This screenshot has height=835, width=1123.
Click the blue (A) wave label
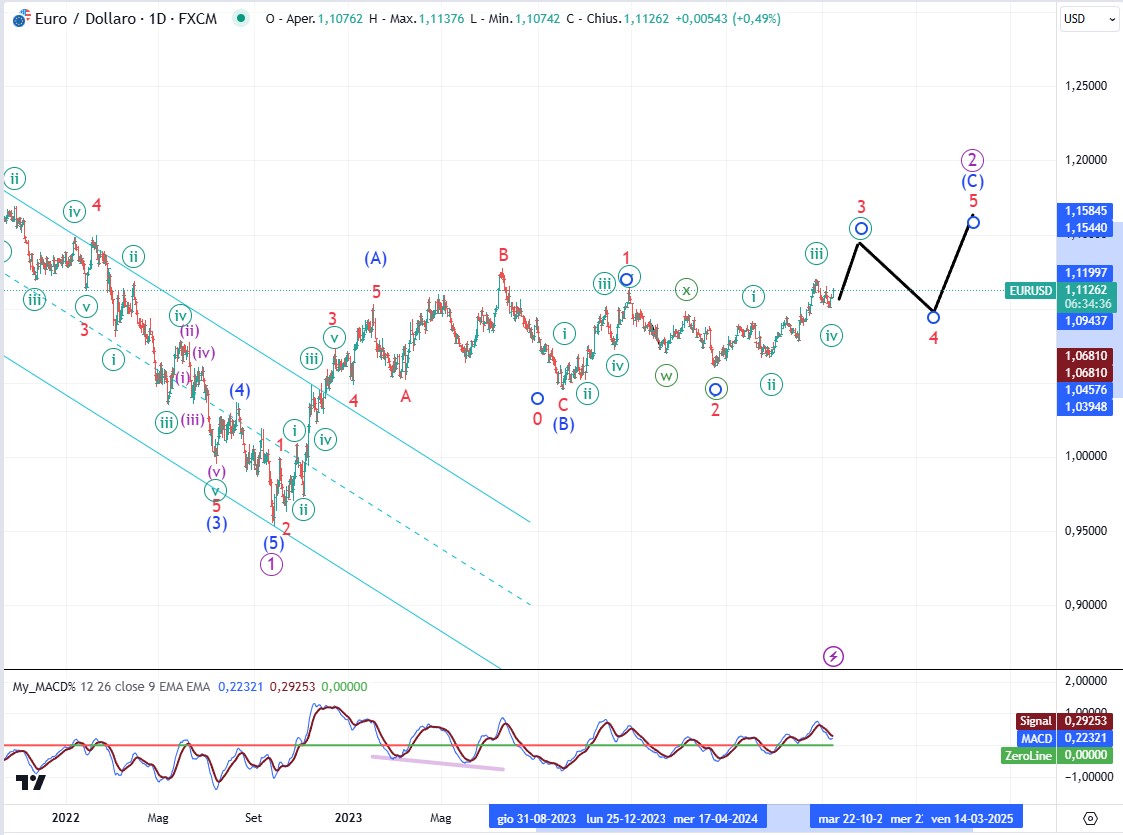tap(375, 259)
